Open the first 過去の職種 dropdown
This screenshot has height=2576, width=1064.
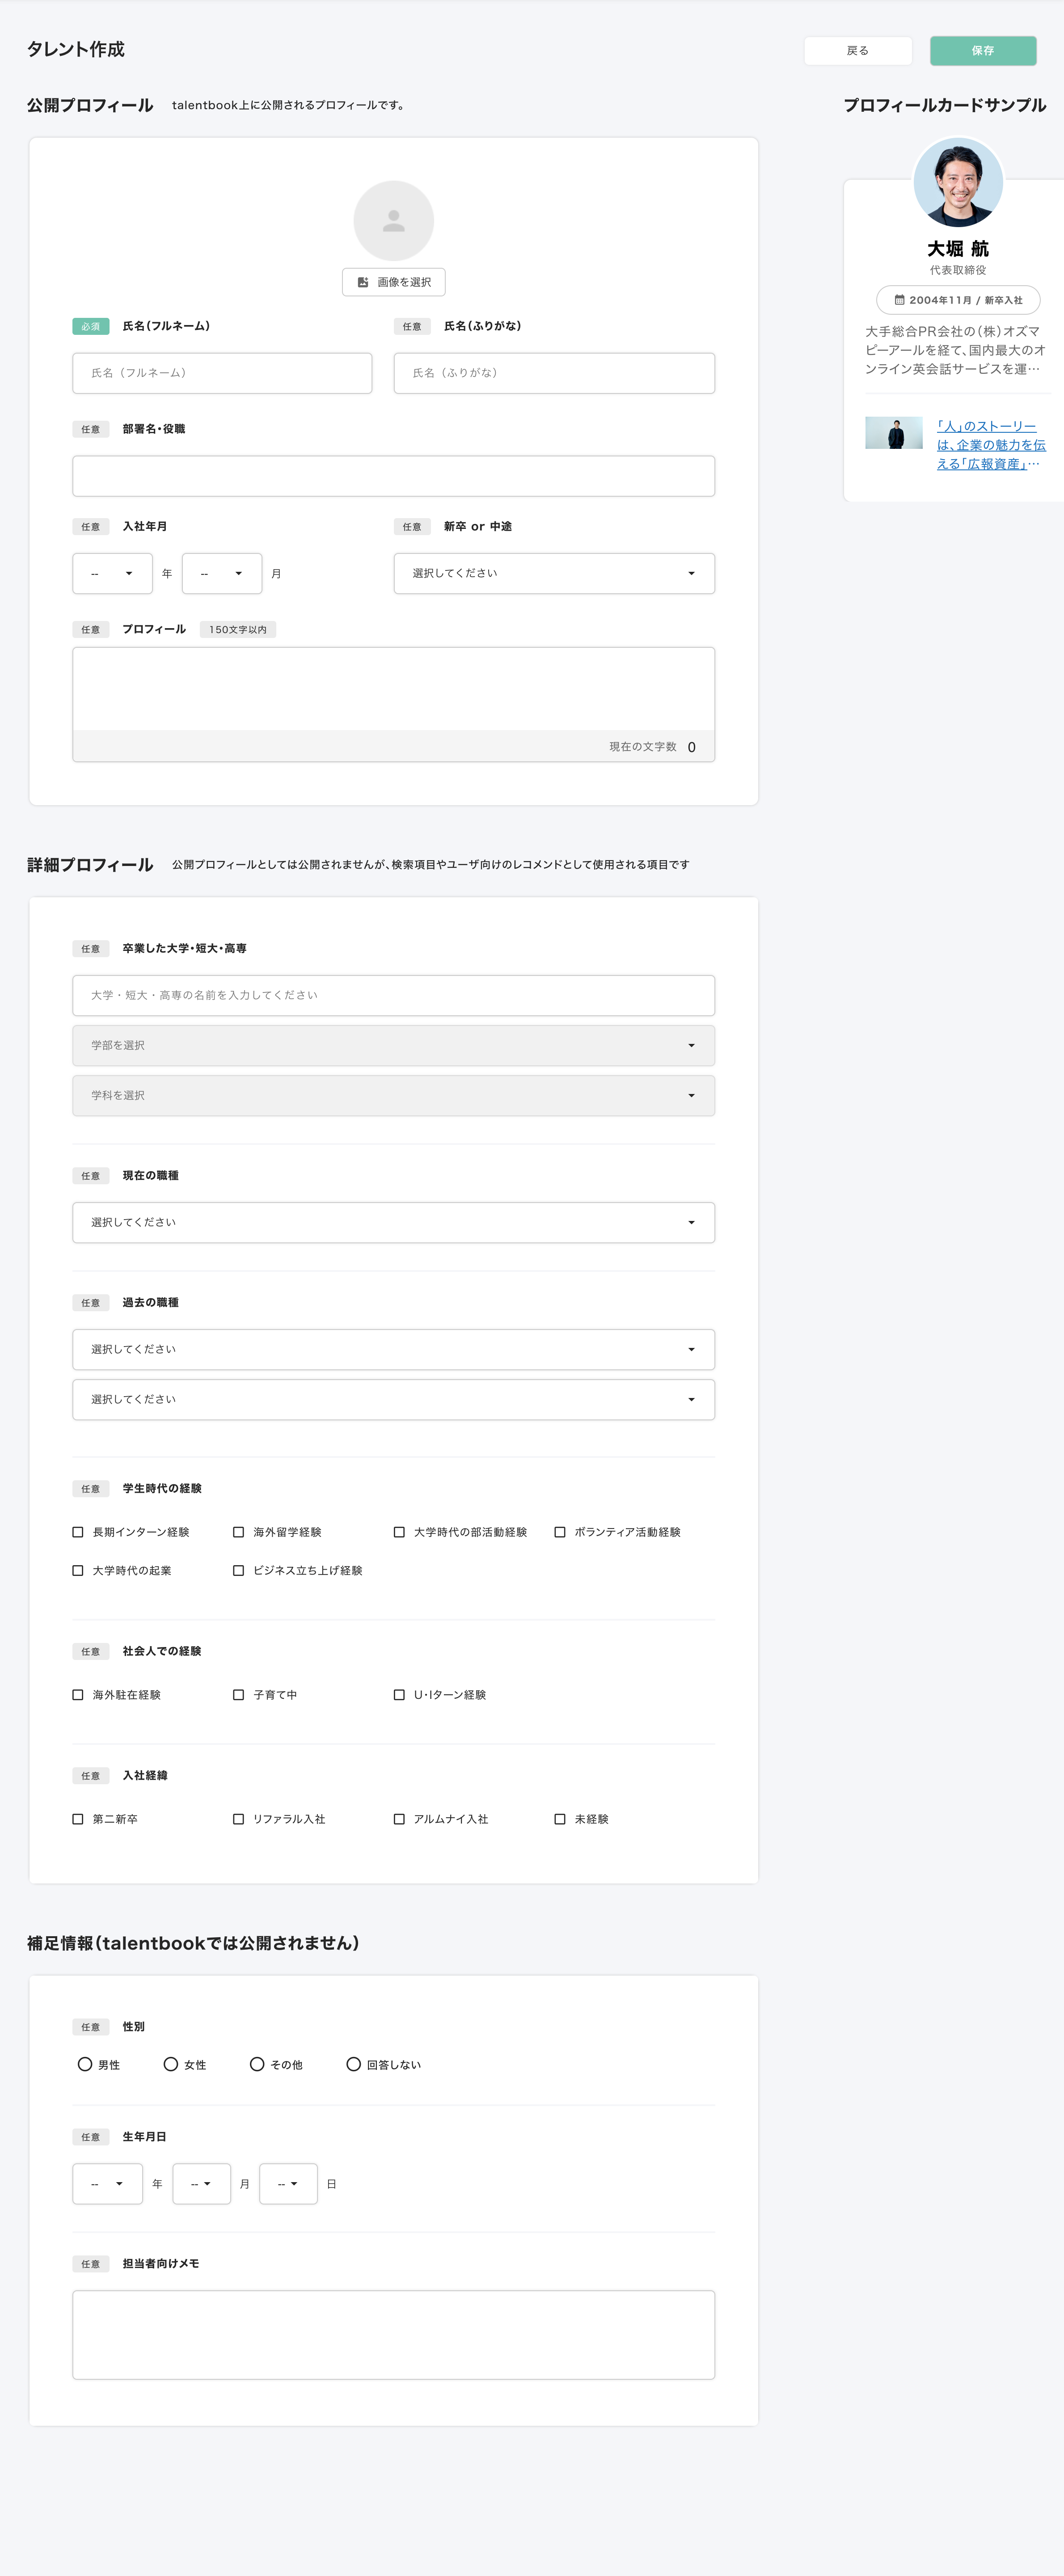394,1350
